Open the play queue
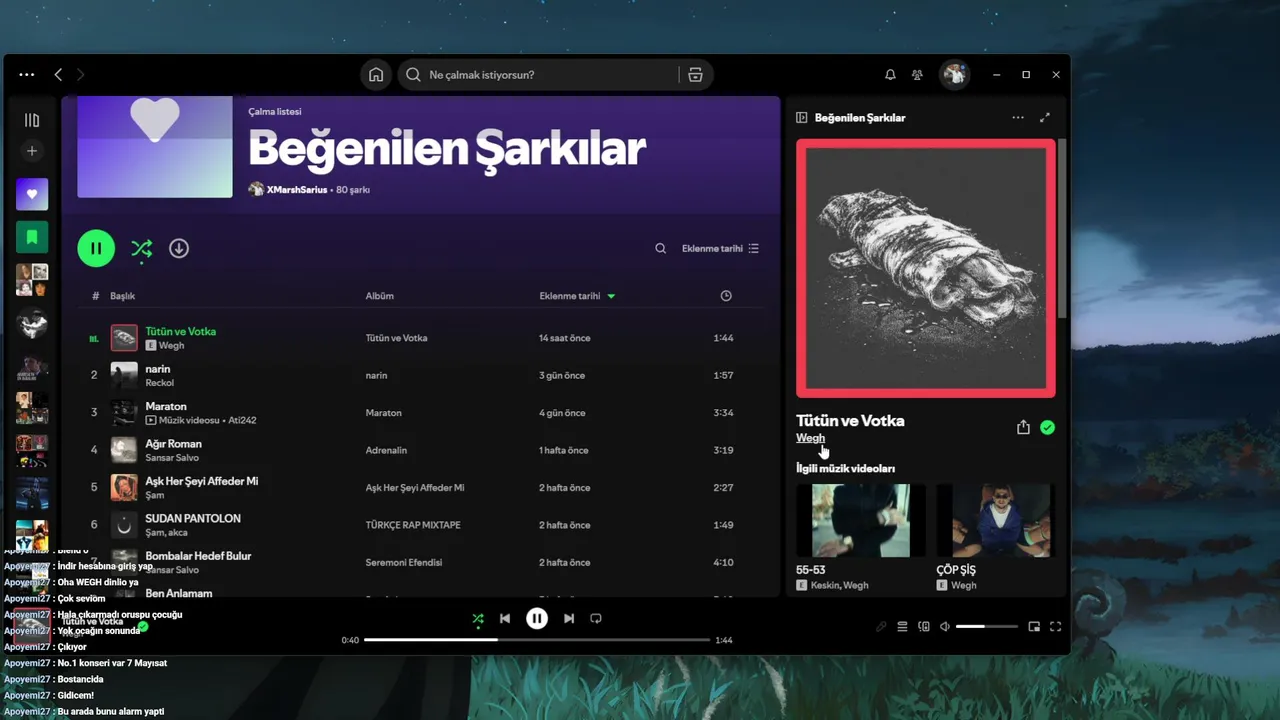Viewport: 1280px width, 720px height. (902, 627)
